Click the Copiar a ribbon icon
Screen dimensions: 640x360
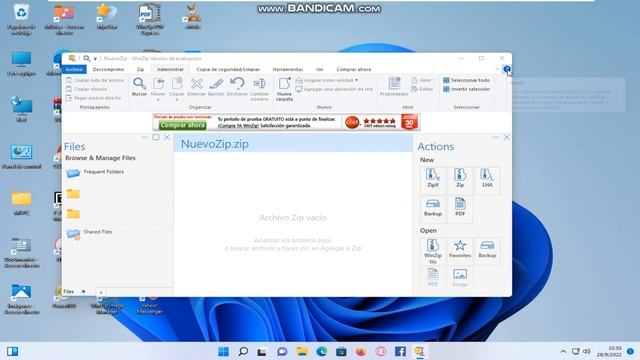pyautogui.click(x=177, y=89)
